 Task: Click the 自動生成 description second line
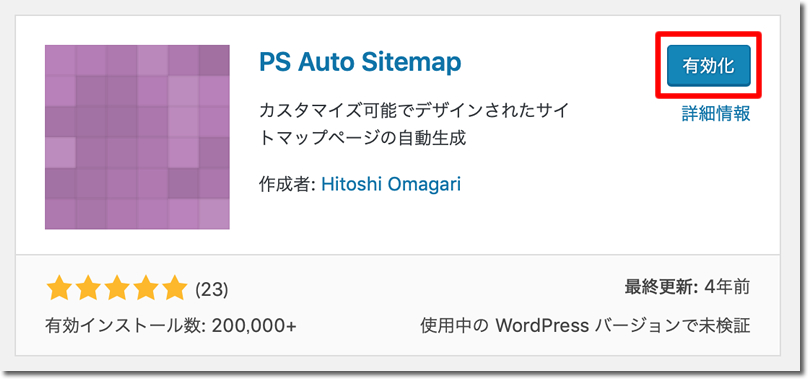coord(363,138)
